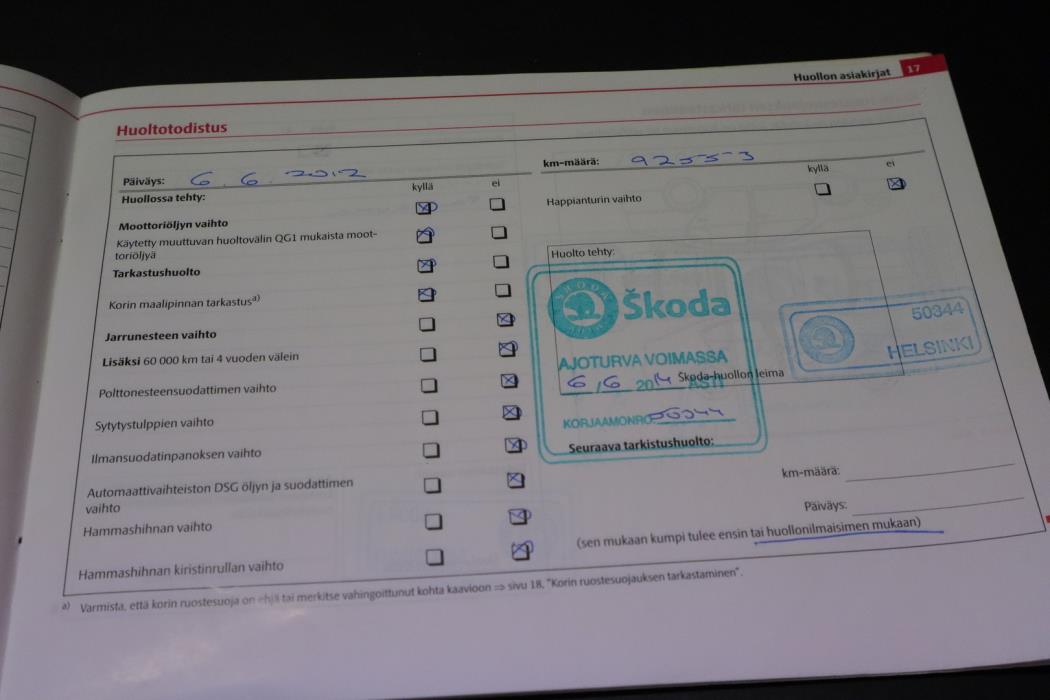The width and height of the screenshot is (1050, 700).
Task: Tick the checked ei box for Happianturin vaihto
Action: pos(896,184)
